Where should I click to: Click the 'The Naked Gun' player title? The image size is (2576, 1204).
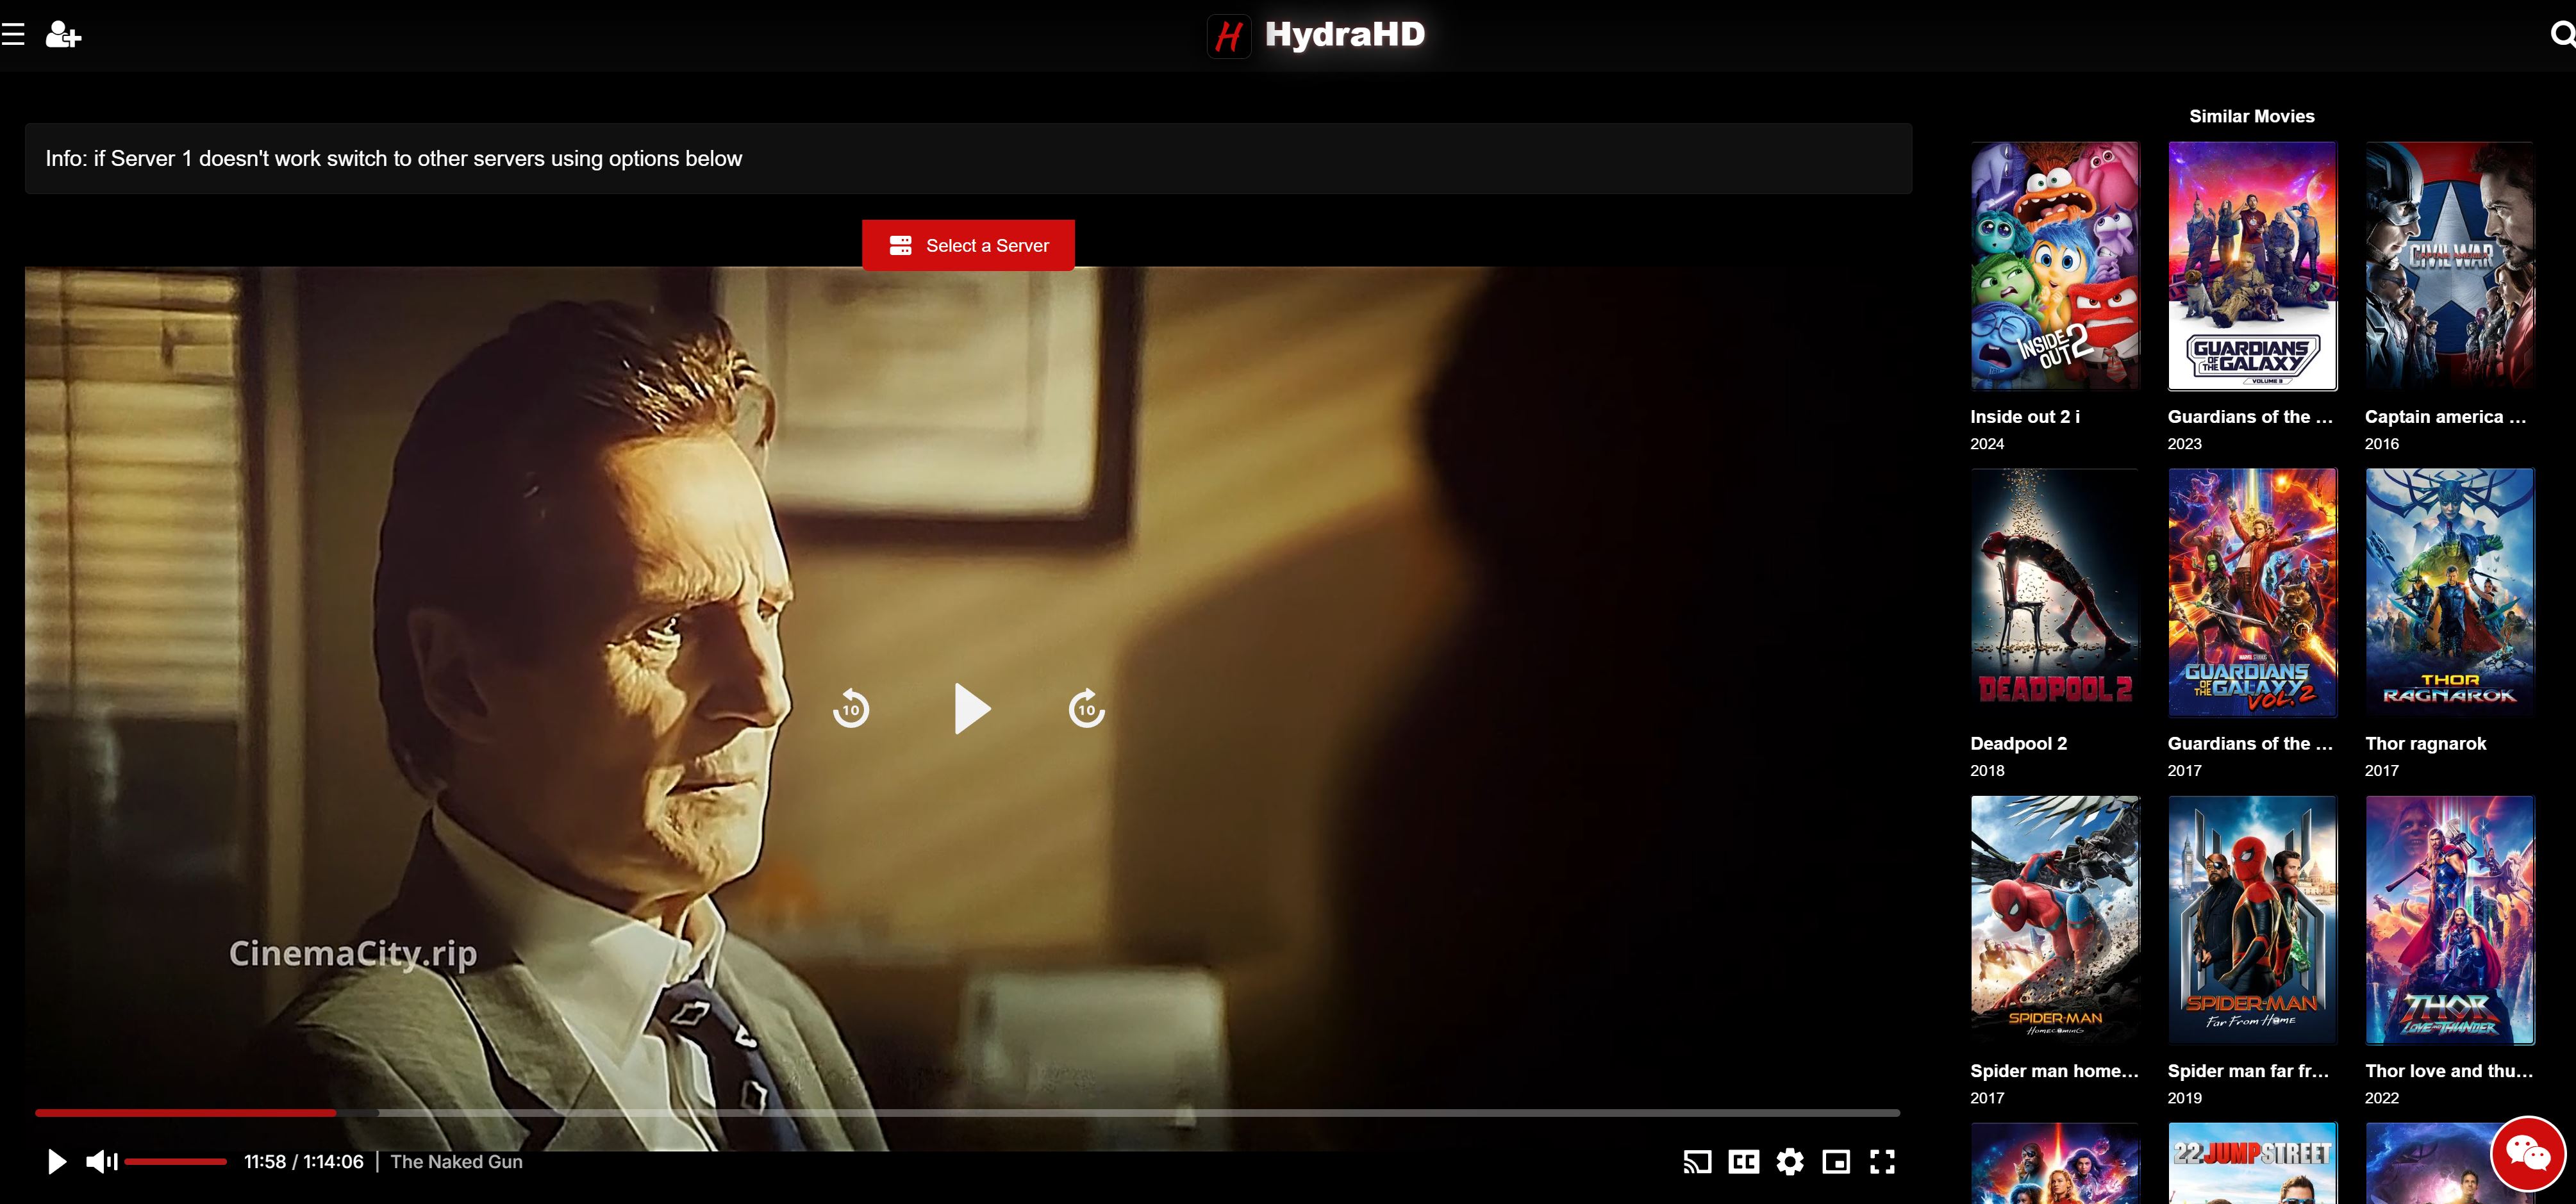[456, 1161]
